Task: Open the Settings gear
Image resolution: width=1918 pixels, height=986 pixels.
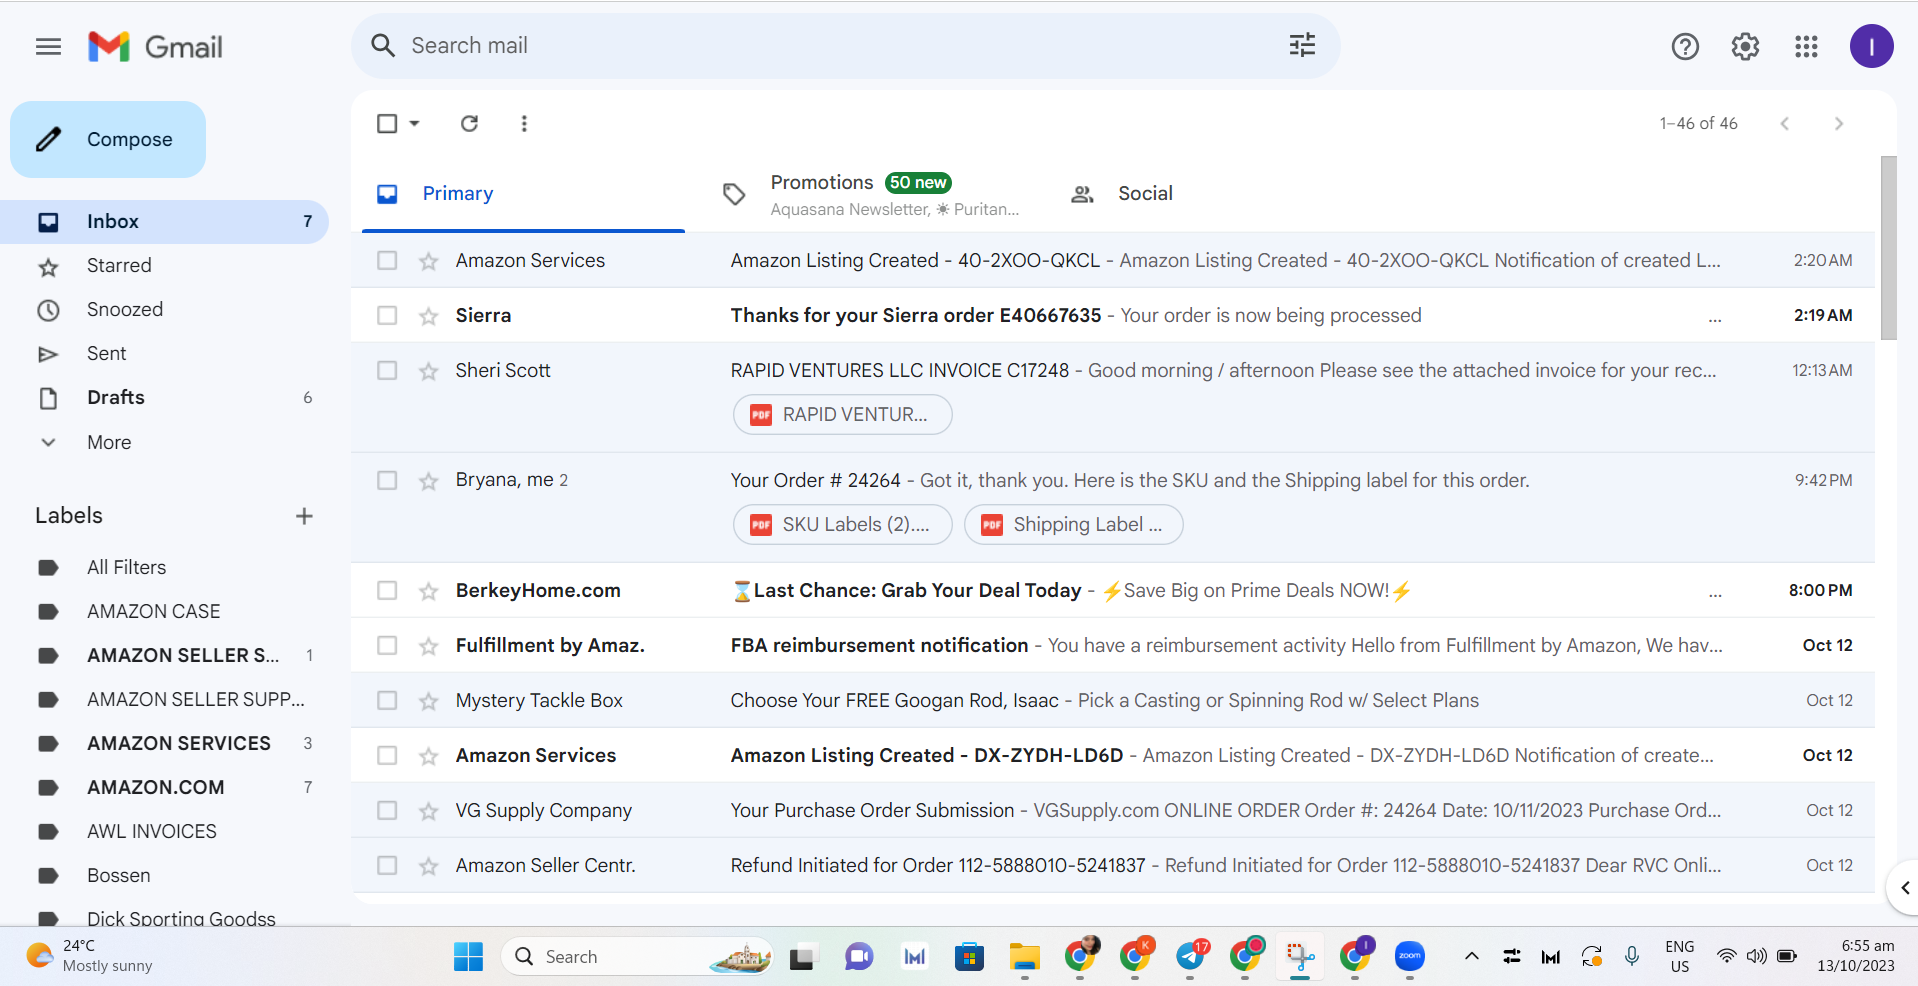Action: pos(1745,46)
